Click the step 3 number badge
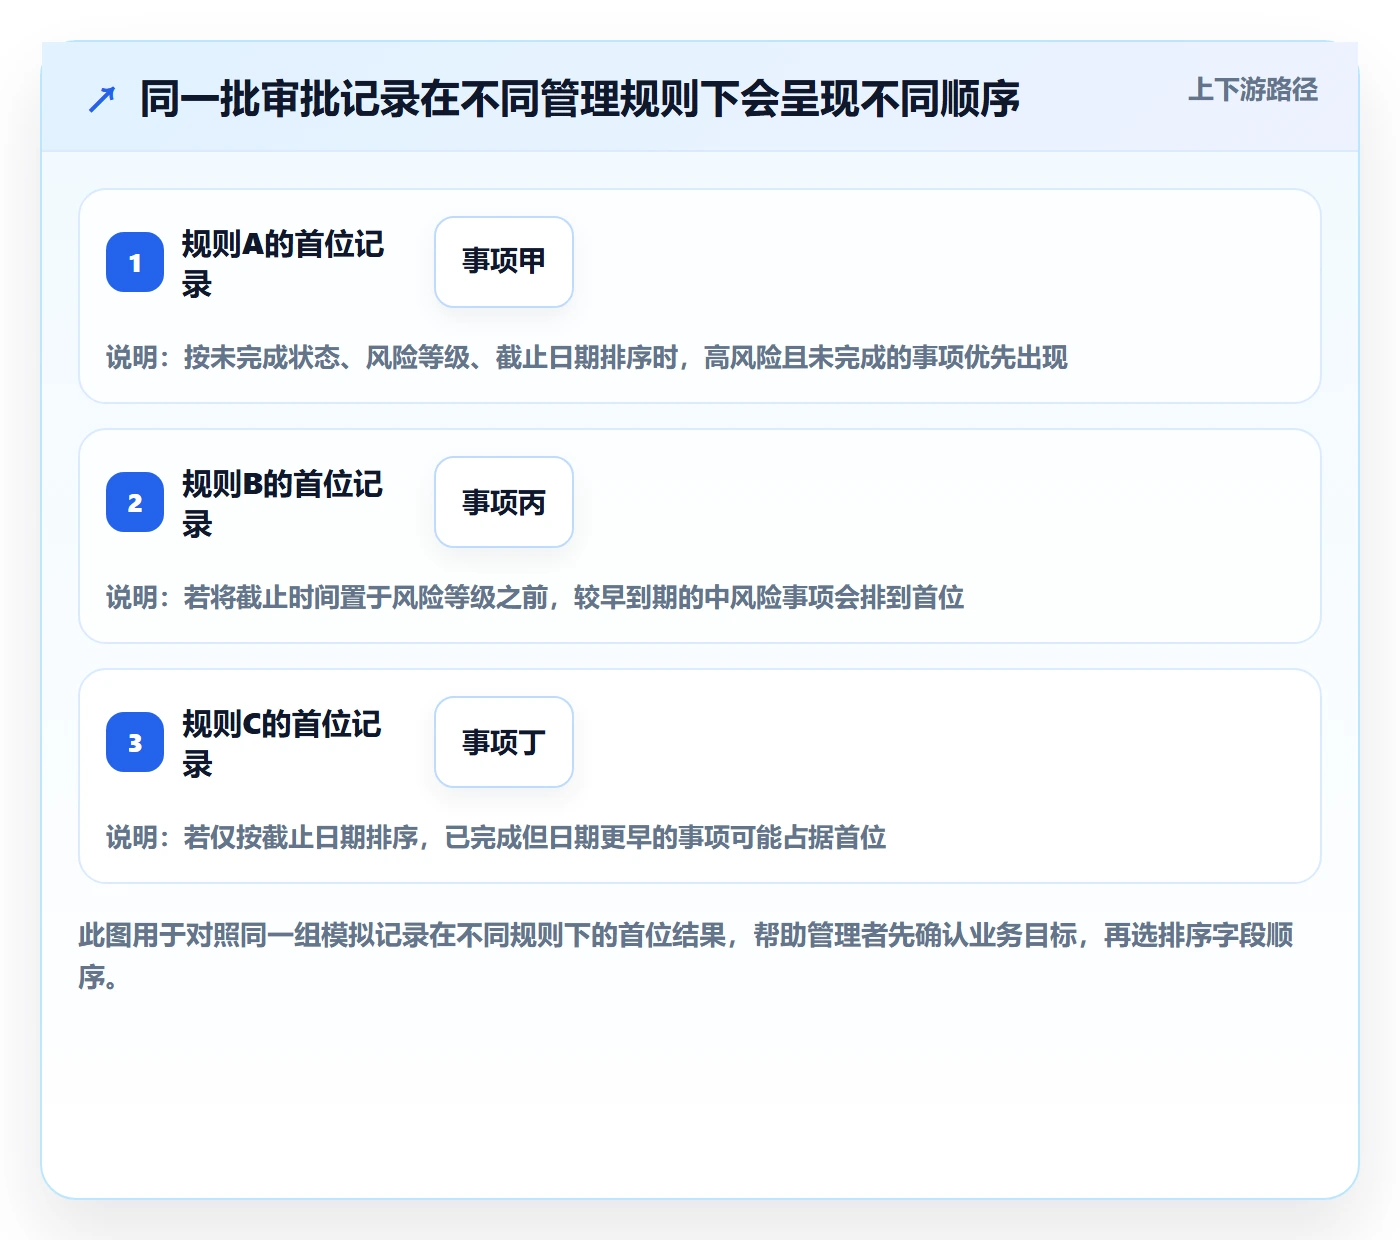 click(135, 742)
